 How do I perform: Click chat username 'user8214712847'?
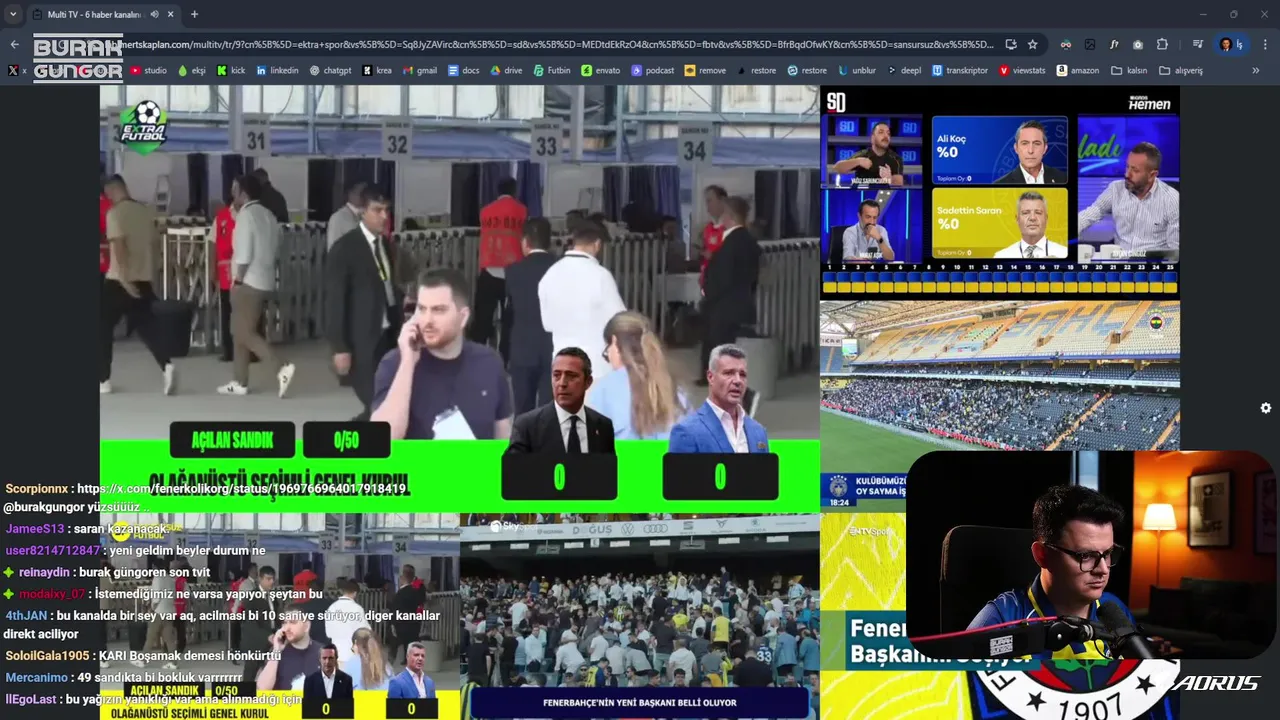tap(53, 550)
